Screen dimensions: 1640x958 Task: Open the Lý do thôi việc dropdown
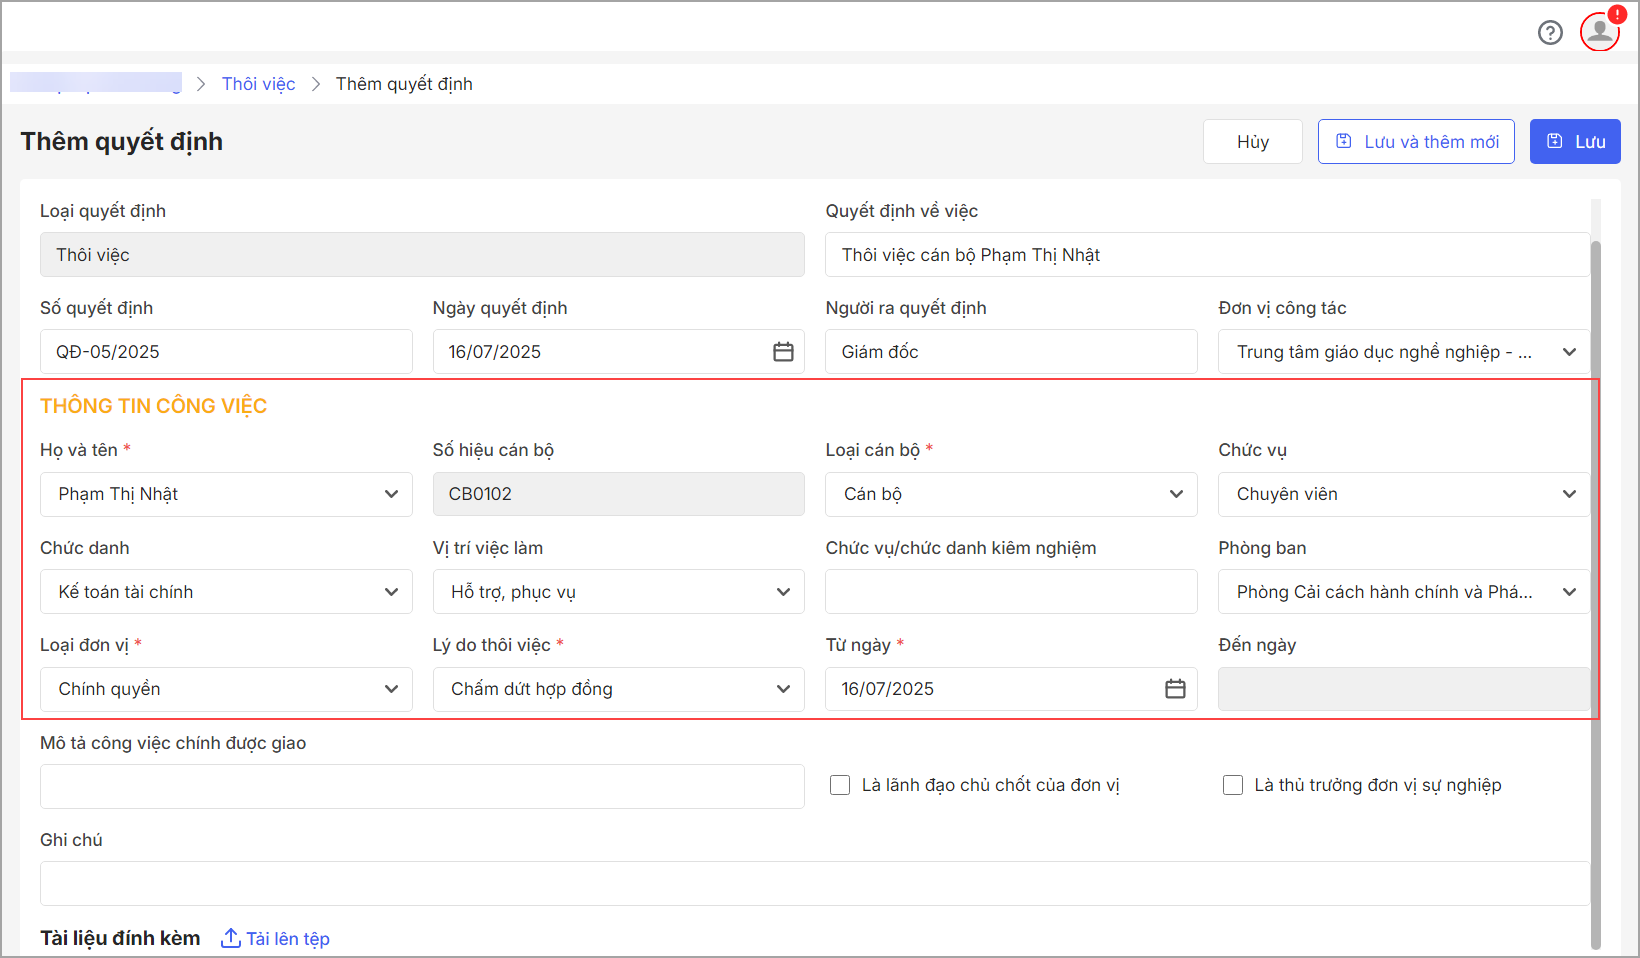pos(783,689)
